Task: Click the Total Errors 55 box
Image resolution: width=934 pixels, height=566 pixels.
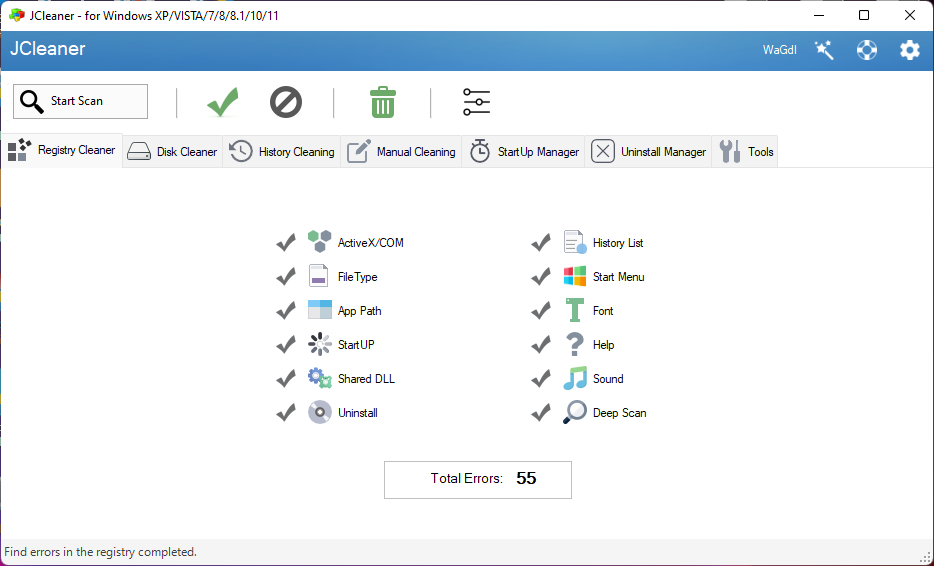Action: 478,480
